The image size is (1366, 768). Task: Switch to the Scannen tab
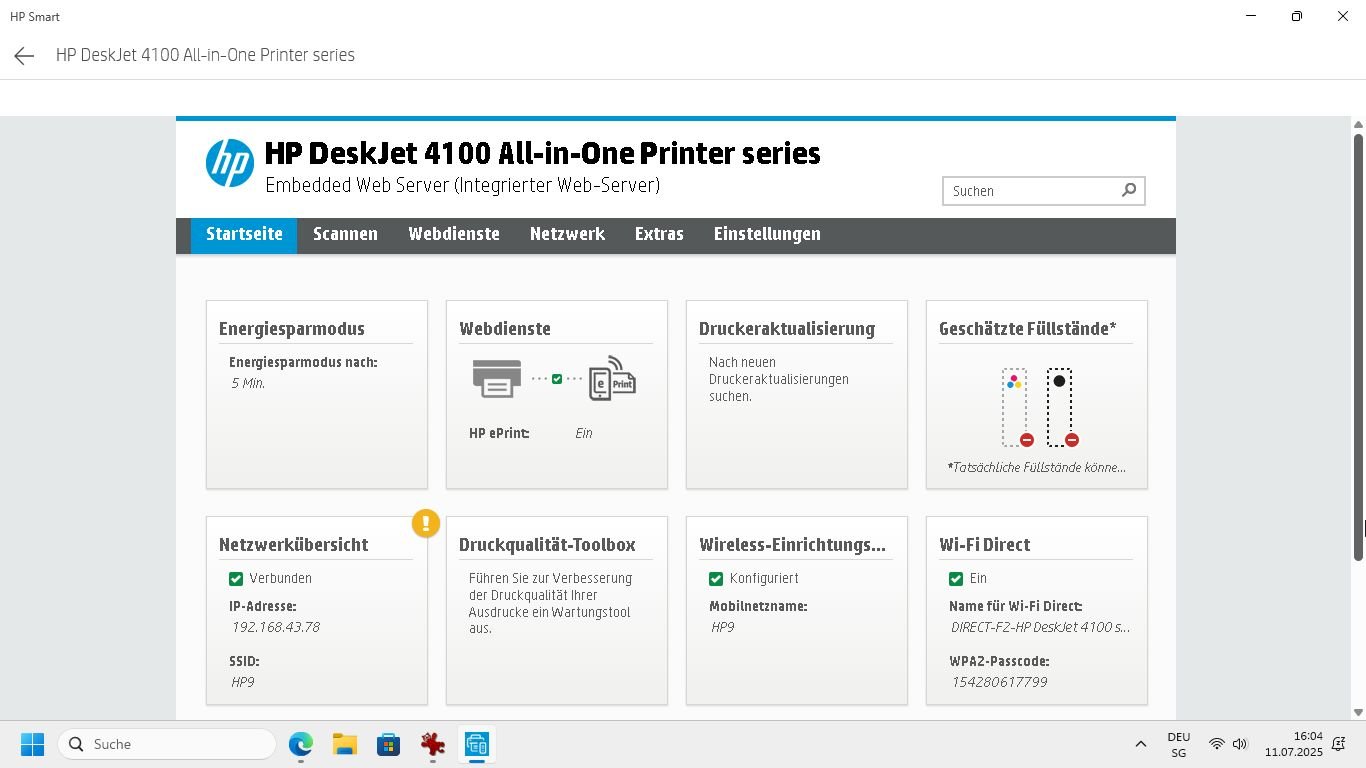345,234
